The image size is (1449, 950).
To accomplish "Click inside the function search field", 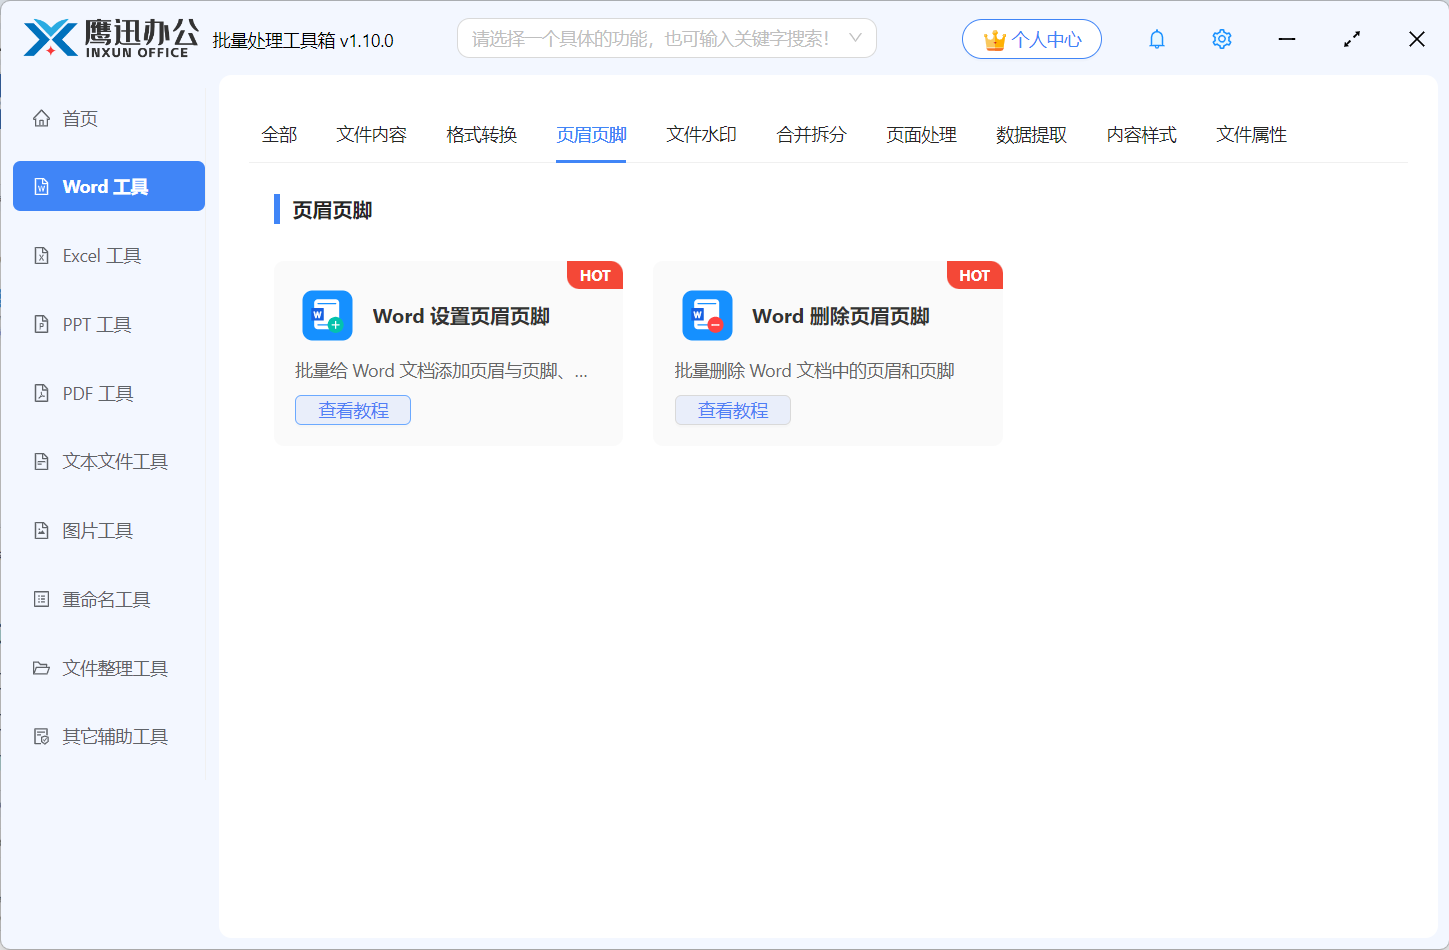I will pyautogui.click(x=640, y=38).
